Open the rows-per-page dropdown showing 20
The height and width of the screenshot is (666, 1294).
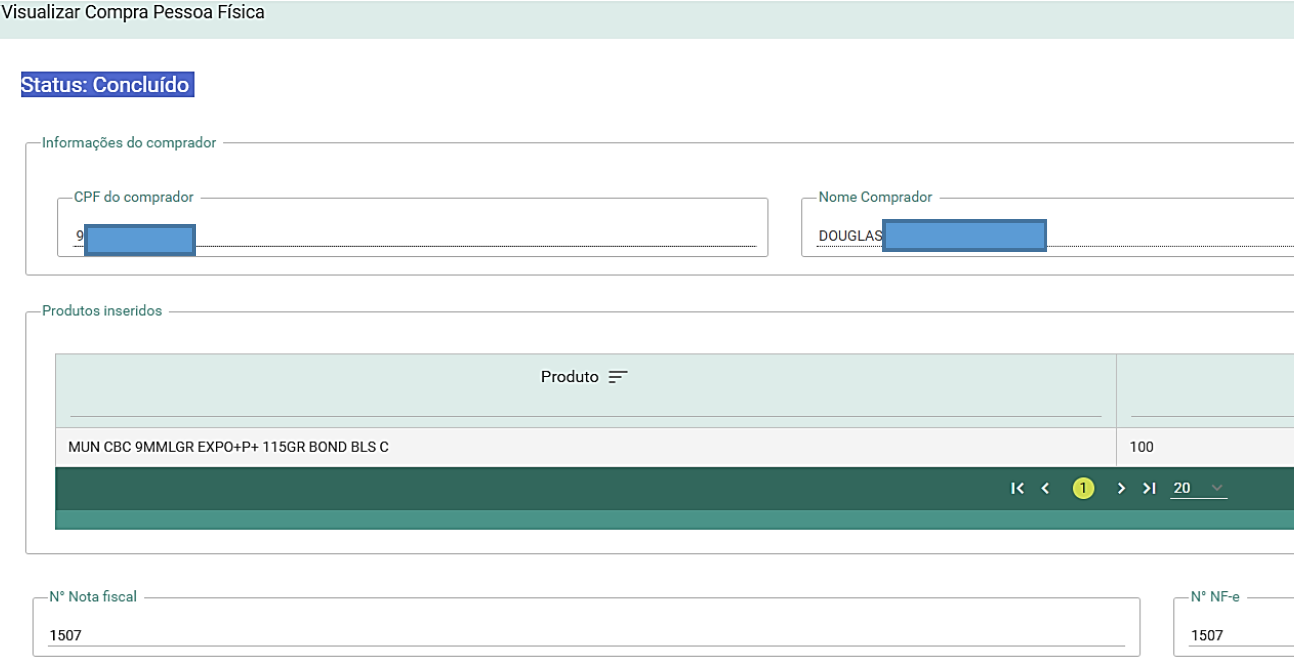pos(1198,488)
